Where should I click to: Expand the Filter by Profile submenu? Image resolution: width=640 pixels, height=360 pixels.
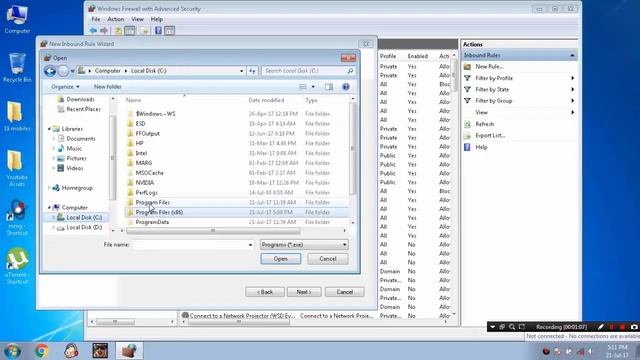point(573,78)
